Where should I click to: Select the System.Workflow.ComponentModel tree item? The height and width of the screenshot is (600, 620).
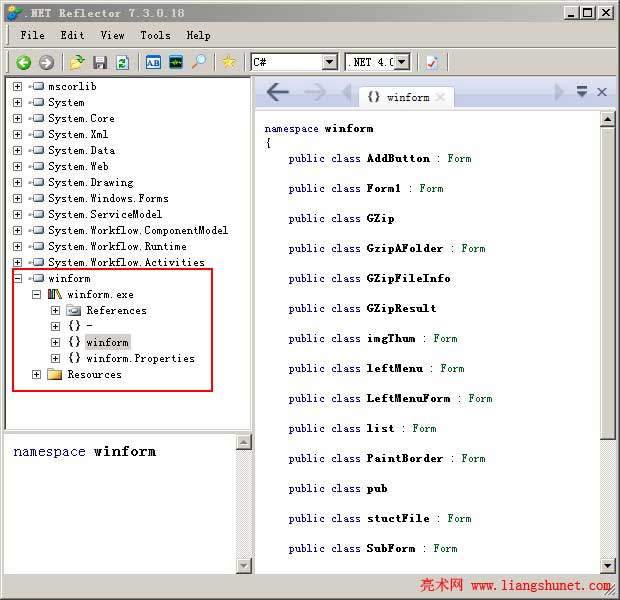tap(138, 230)
